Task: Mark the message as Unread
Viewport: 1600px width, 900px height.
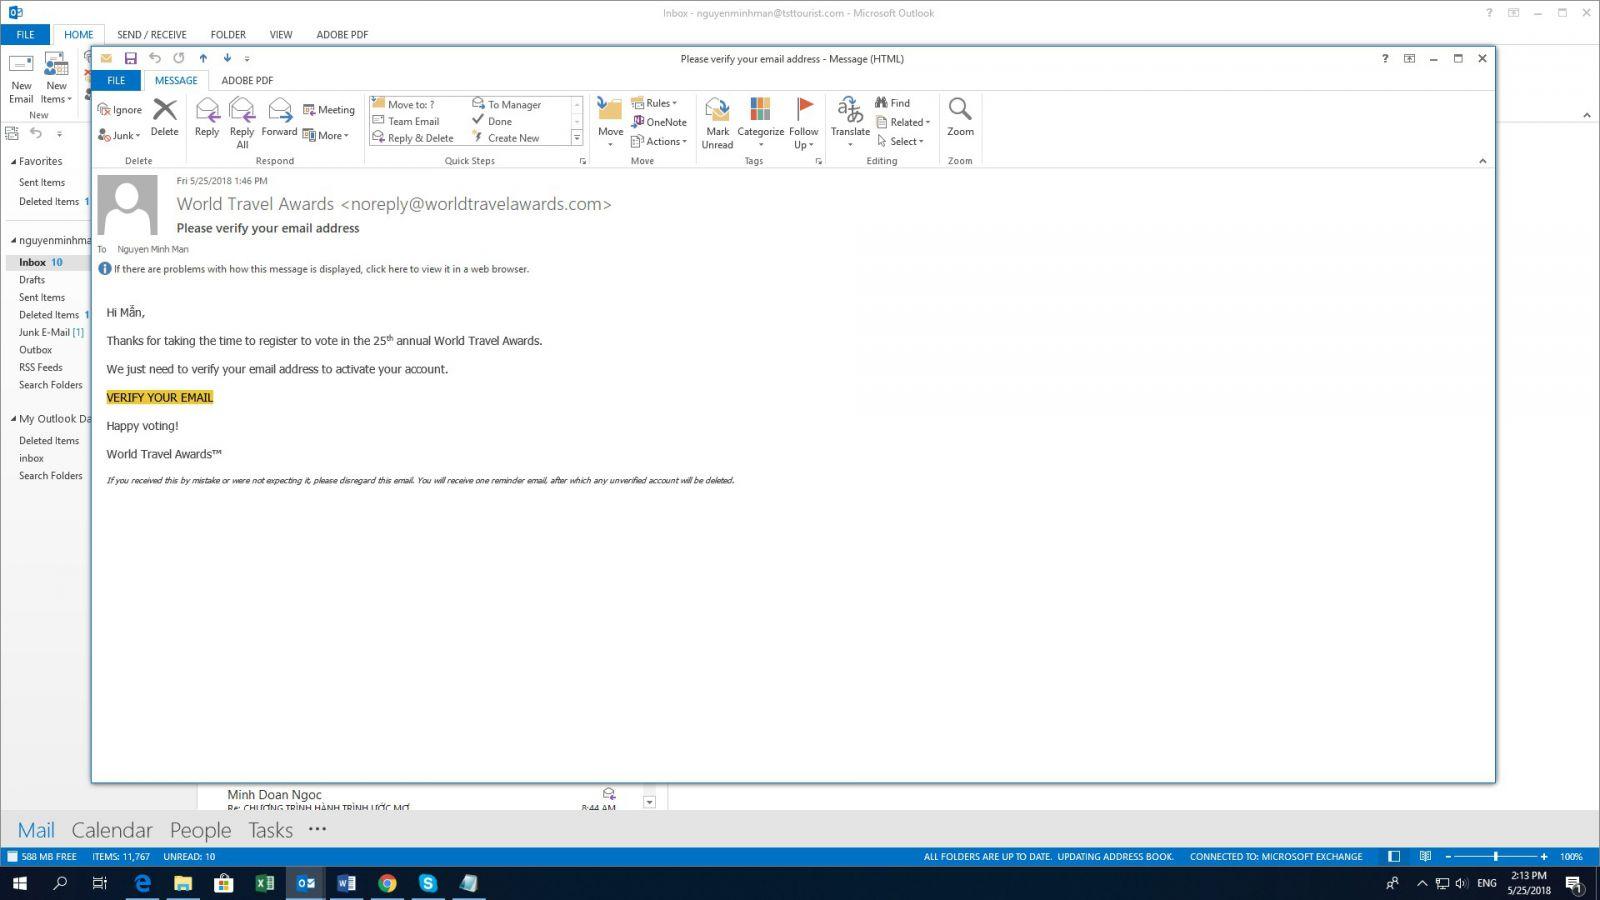Action: pyautogui.click(x=717, y=122)
